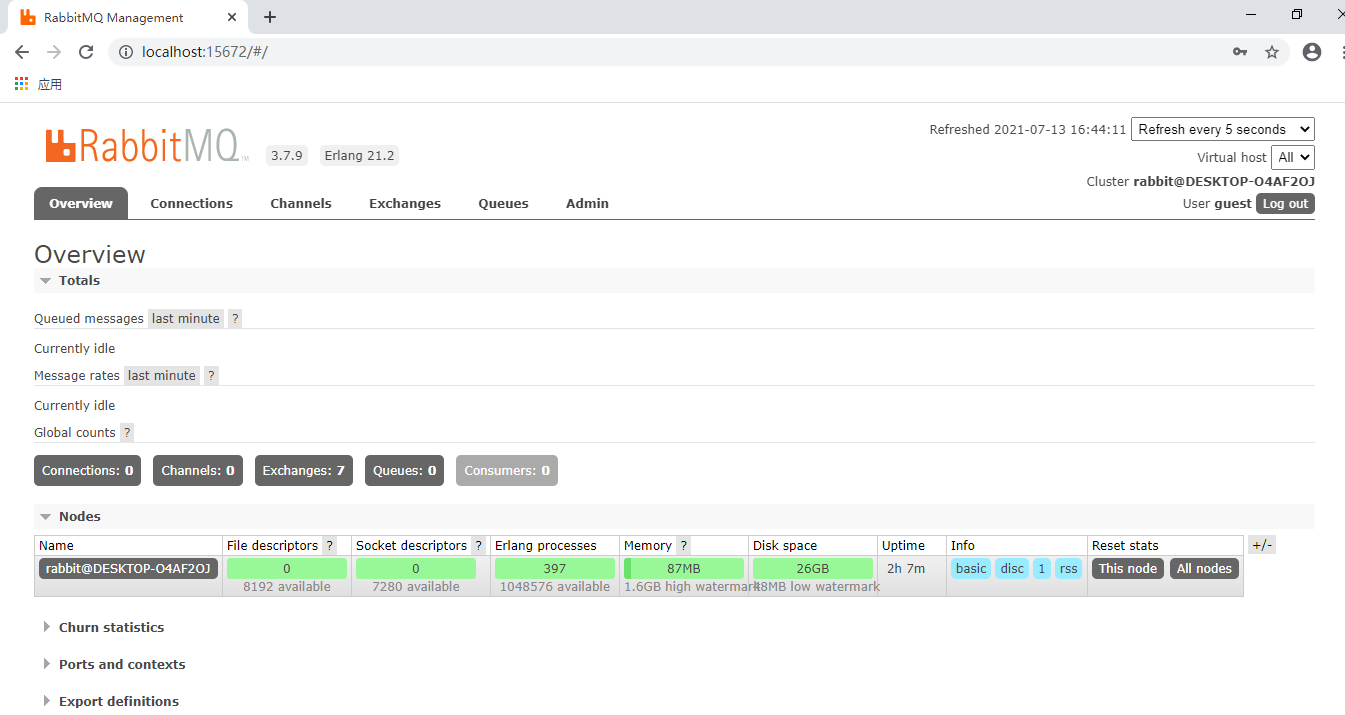Open the Chrome profile avatar
Screen dimensions: 1345x715
coord(1312,52)
